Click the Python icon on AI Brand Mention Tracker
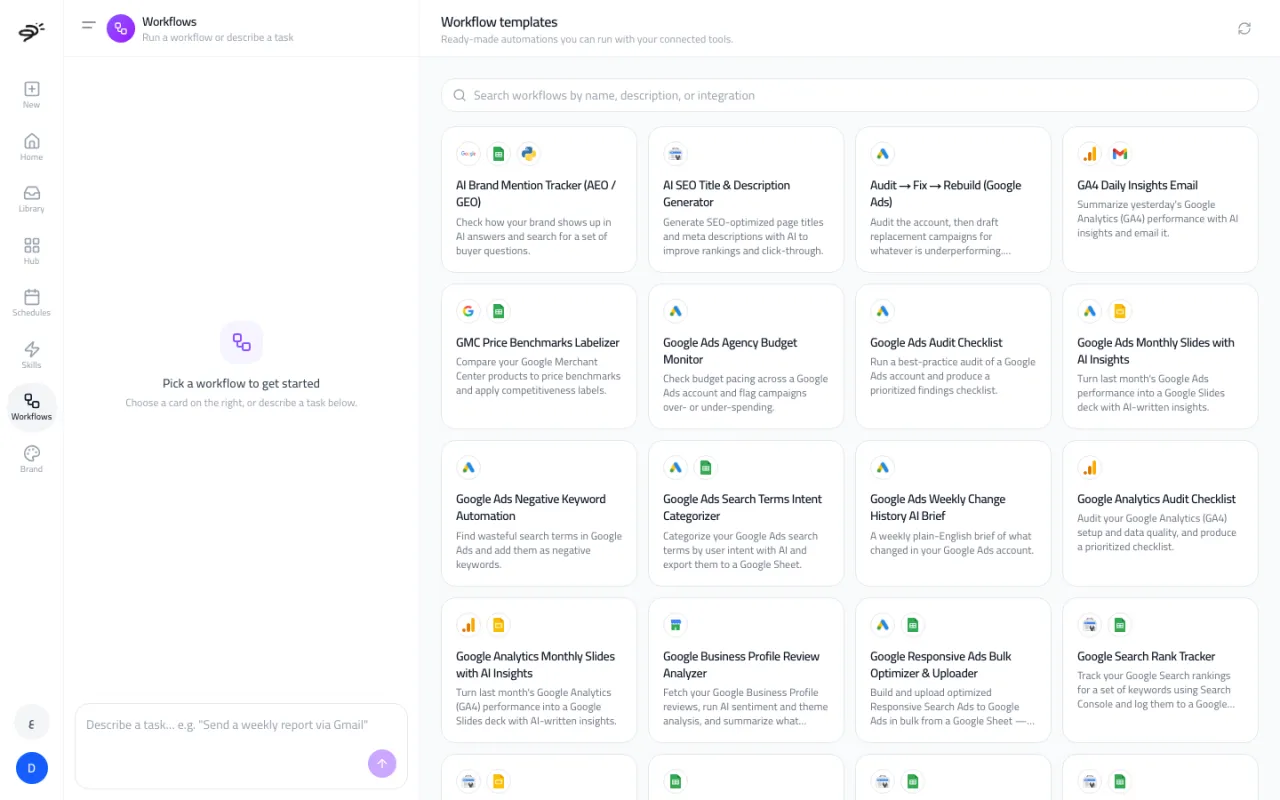Image resolution: width=1280 pixels, height=800 pixels. 528,153
